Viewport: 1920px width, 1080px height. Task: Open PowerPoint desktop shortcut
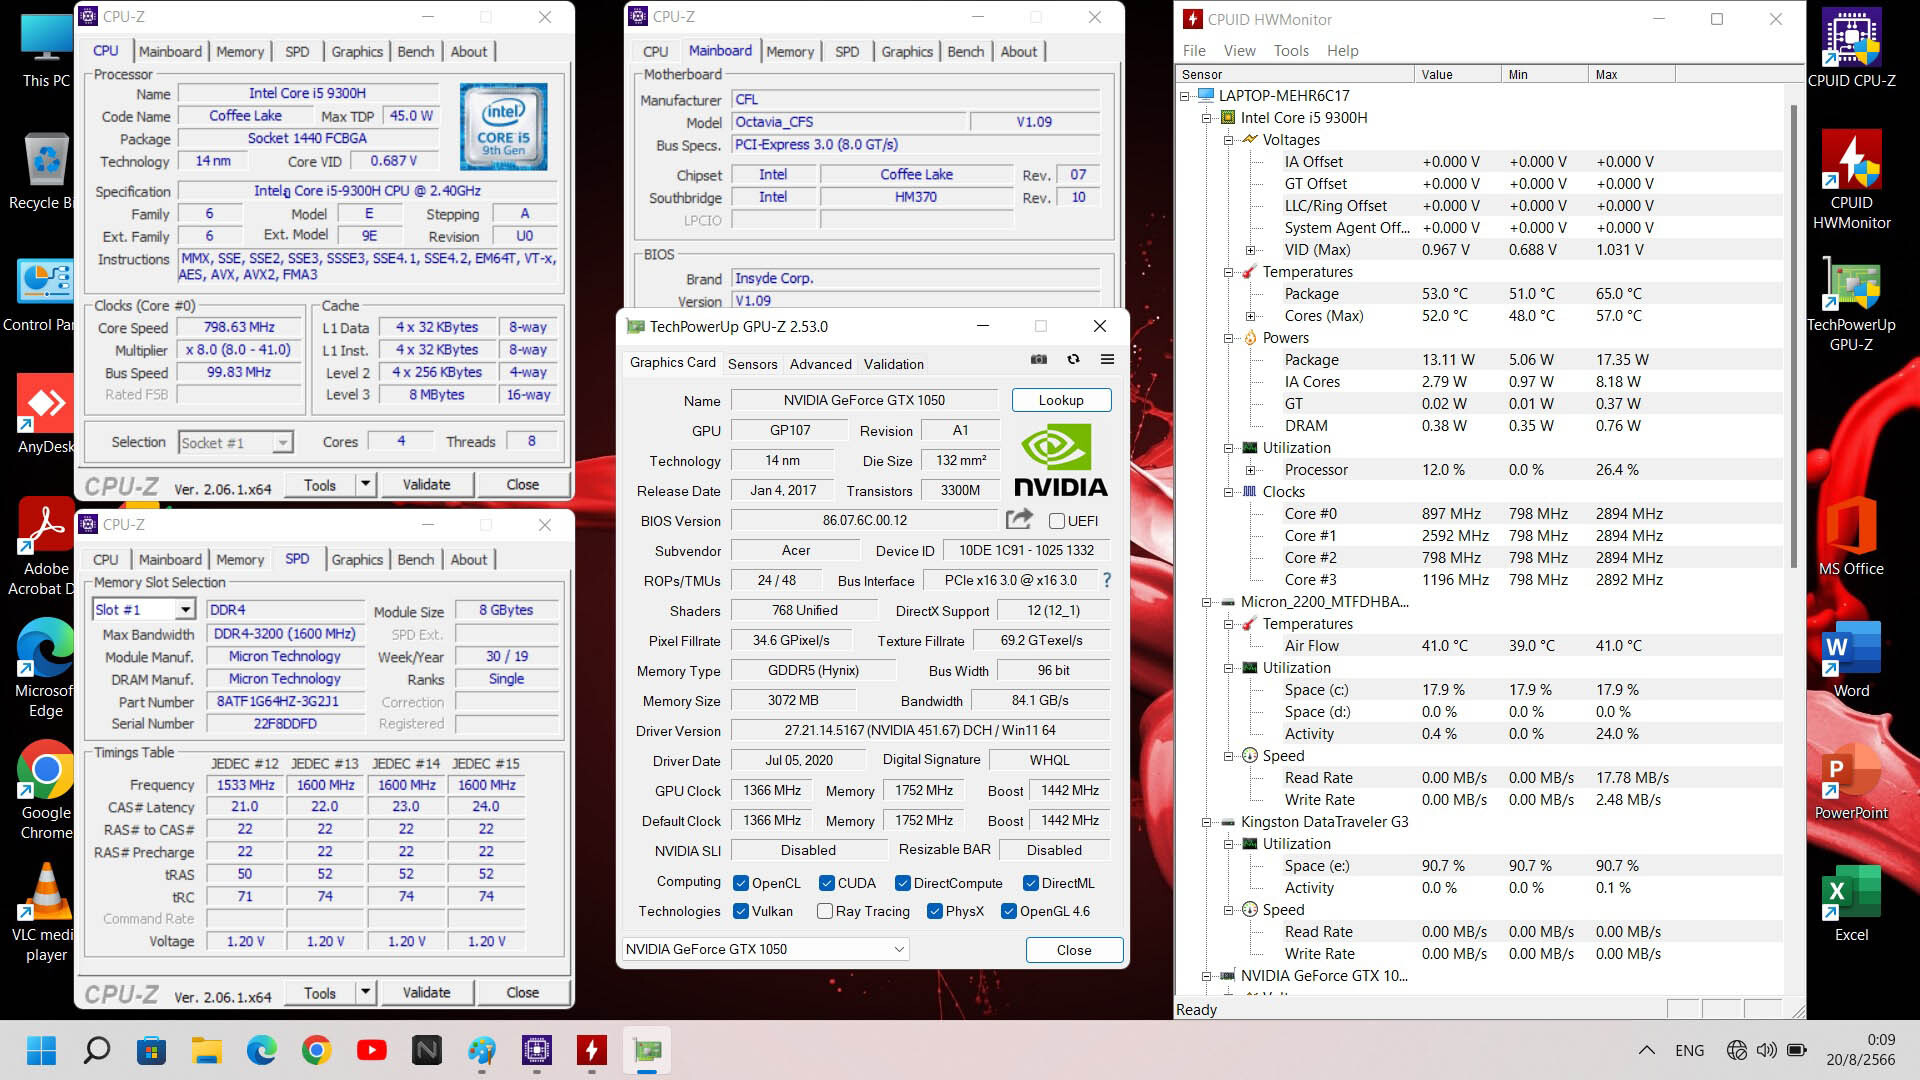(1852, 781)
